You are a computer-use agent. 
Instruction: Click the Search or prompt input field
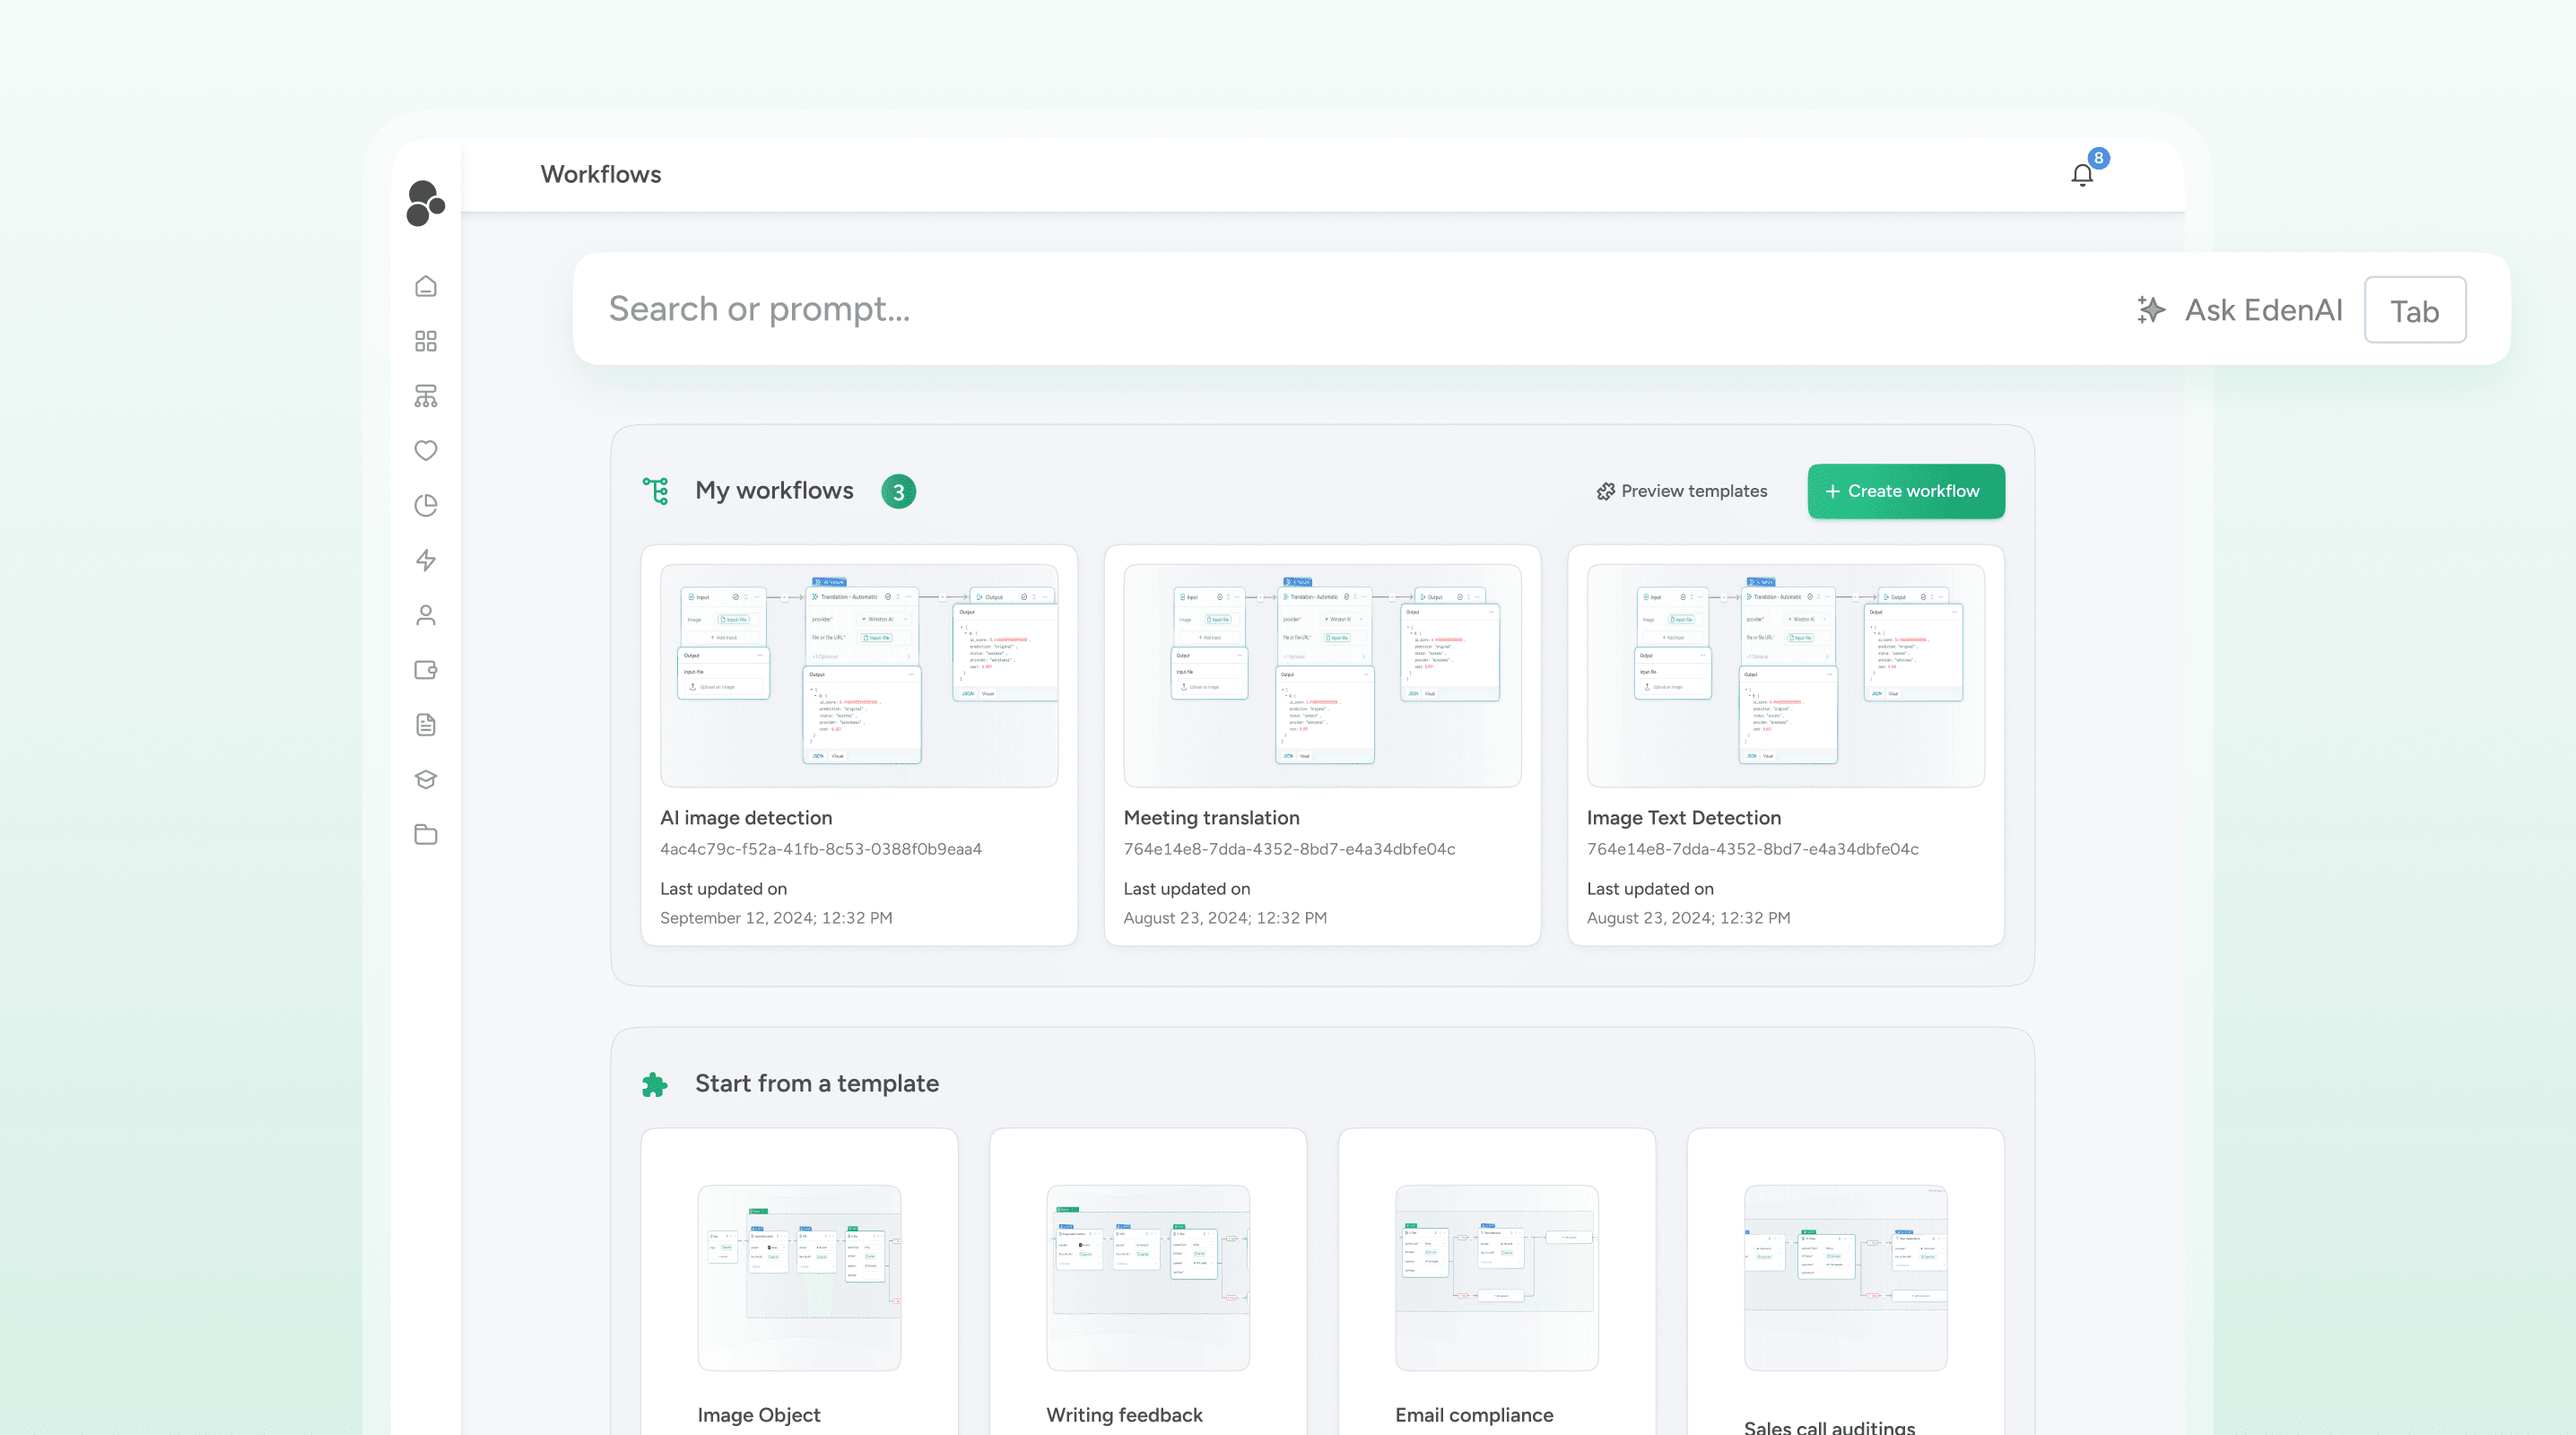tap(1300, 309)
